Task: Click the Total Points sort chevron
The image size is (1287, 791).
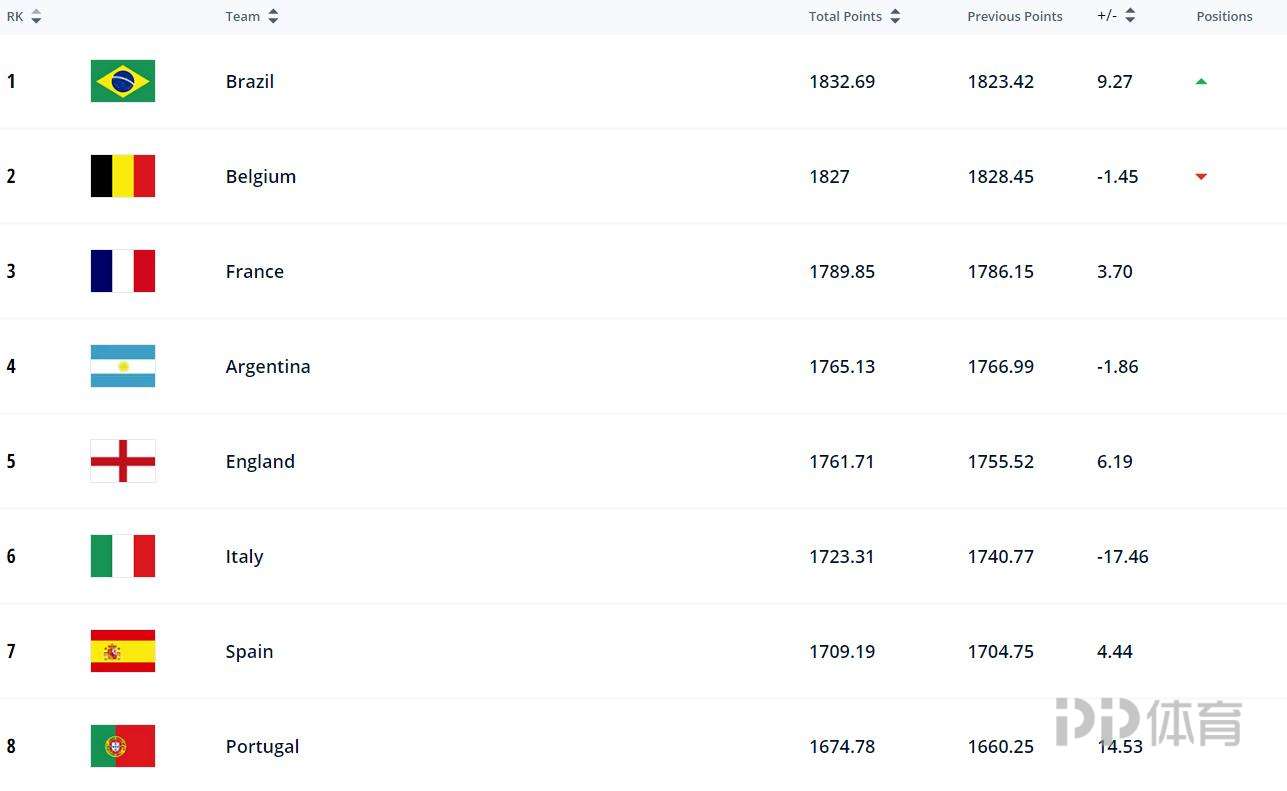Action: (895, 16)
